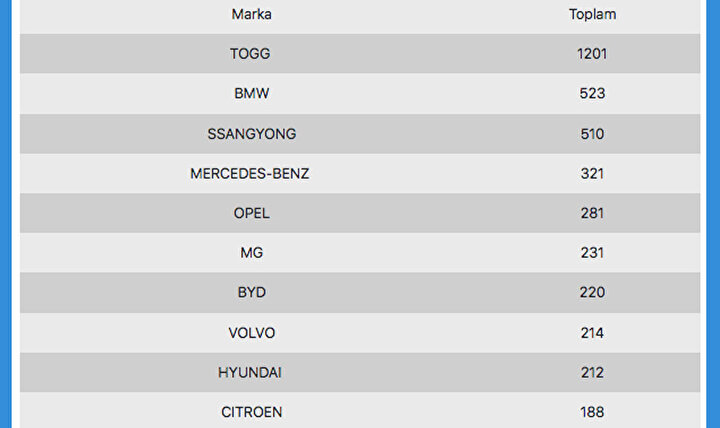Screen dimensions: 720x428
Task: Click the 281 total value
Action: click(x=592, y=213)
